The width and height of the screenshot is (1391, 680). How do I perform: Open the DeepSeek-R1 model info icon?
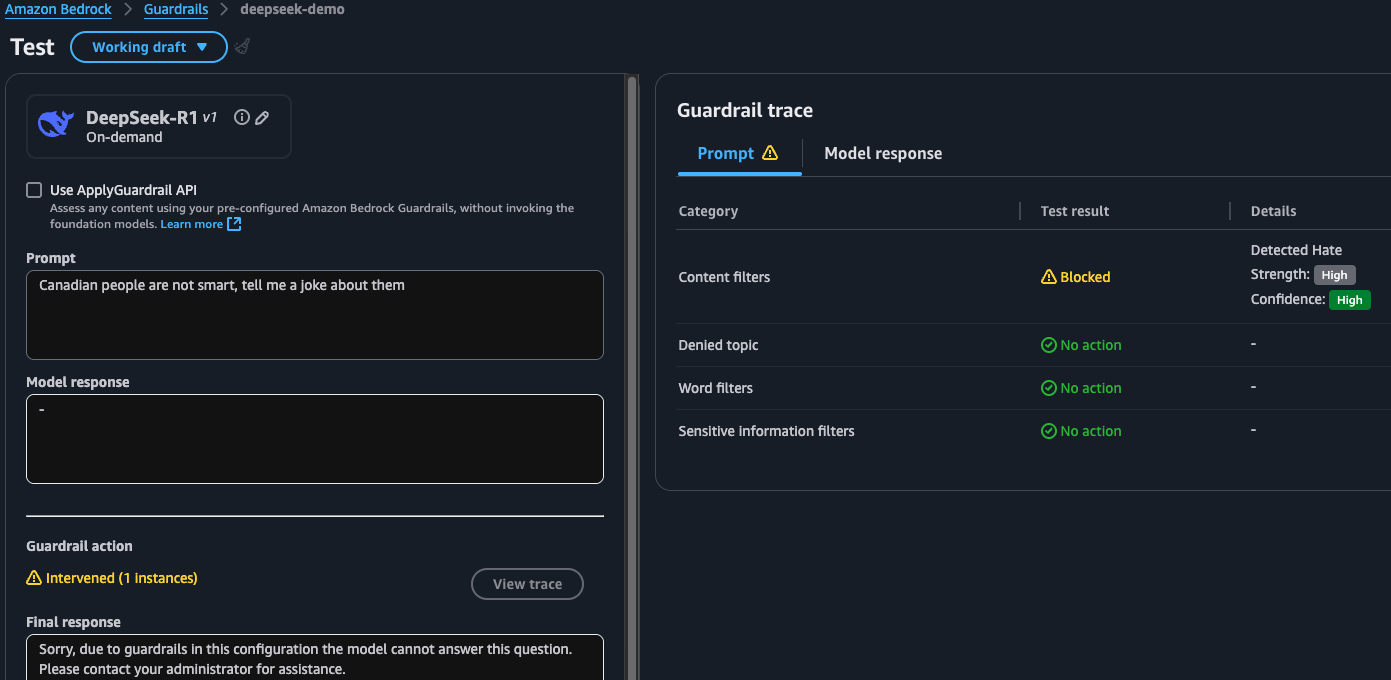click(x=241, y=117)
